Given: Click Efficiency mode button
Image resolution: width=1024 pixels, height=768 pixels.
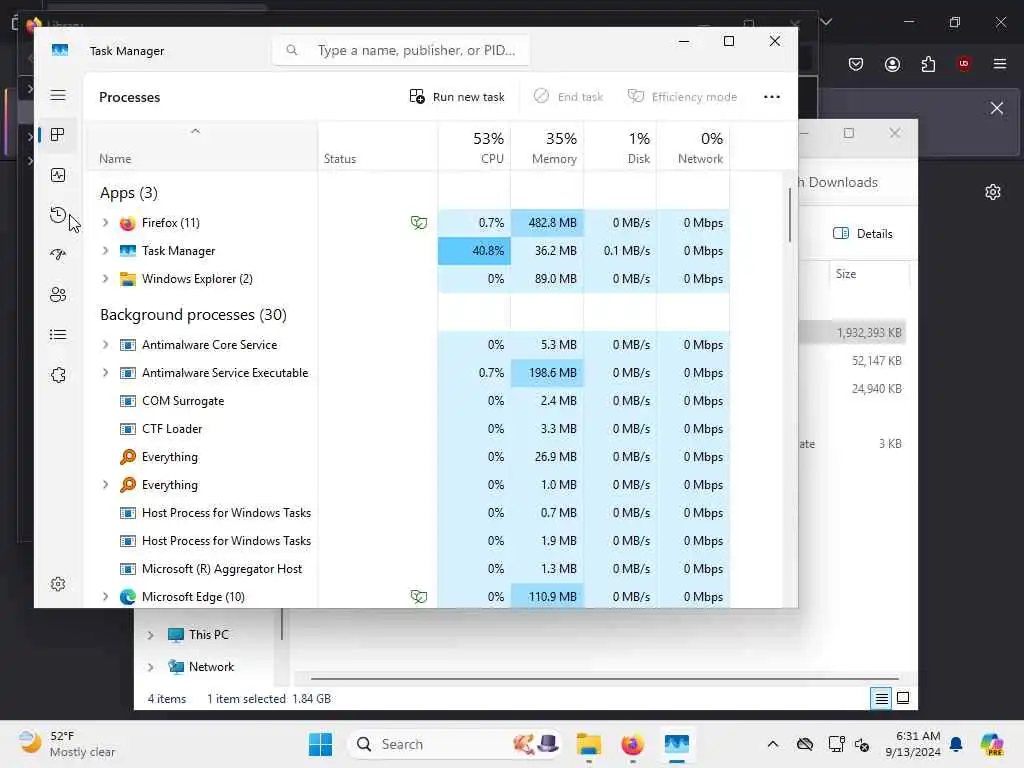Looking at the screenshot, I should 682,97.
